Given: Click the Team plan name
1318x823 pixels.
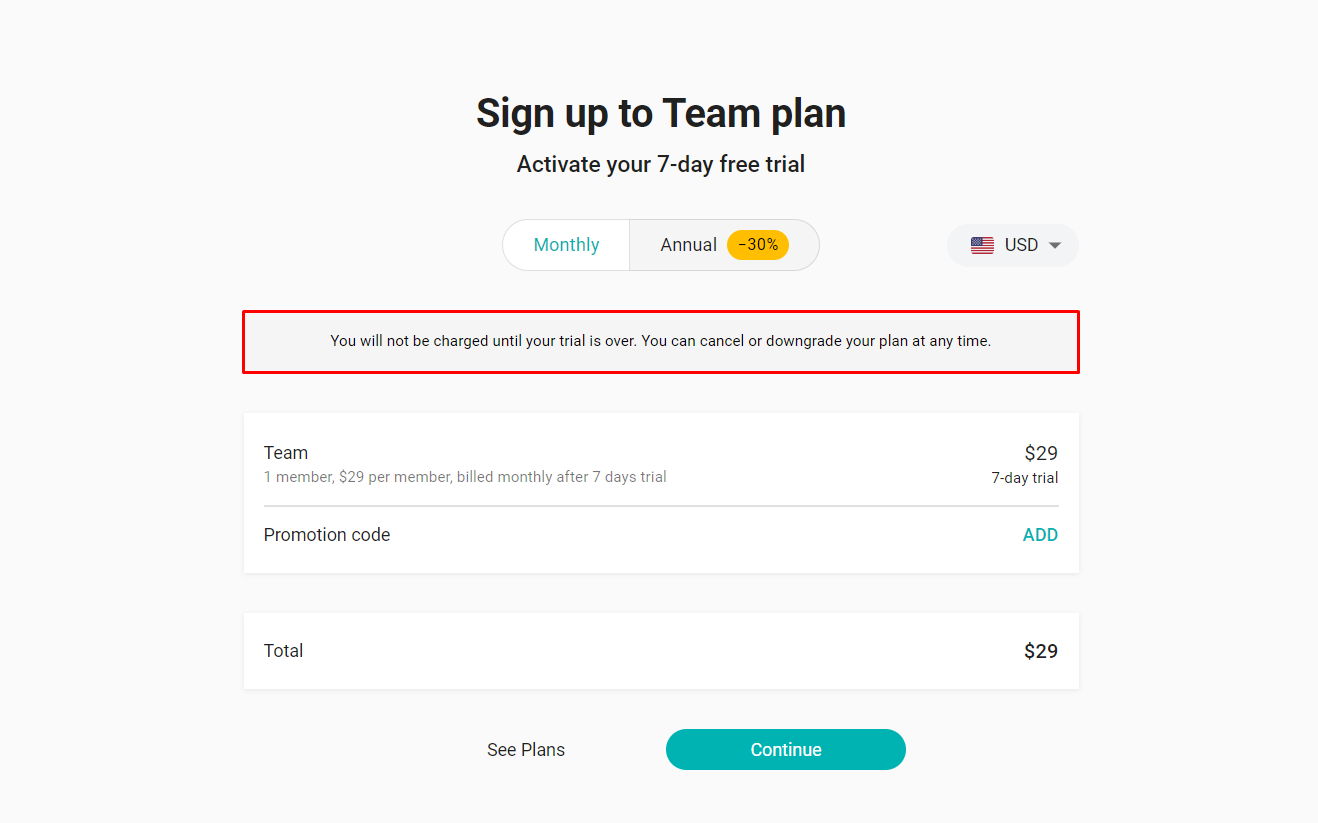Looking at the screenshot, I should click(286, 453).
